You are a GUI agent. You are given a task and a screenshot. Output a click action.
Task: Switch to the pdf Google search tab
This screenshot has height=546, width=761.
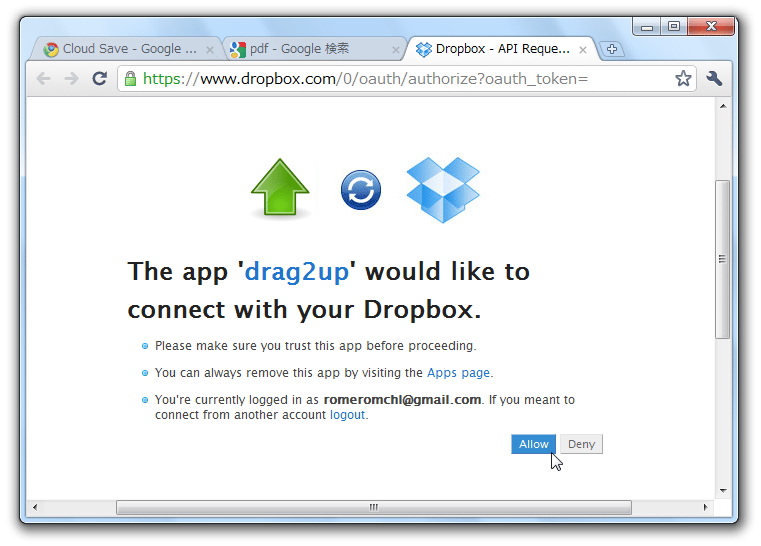click(313, 49)
